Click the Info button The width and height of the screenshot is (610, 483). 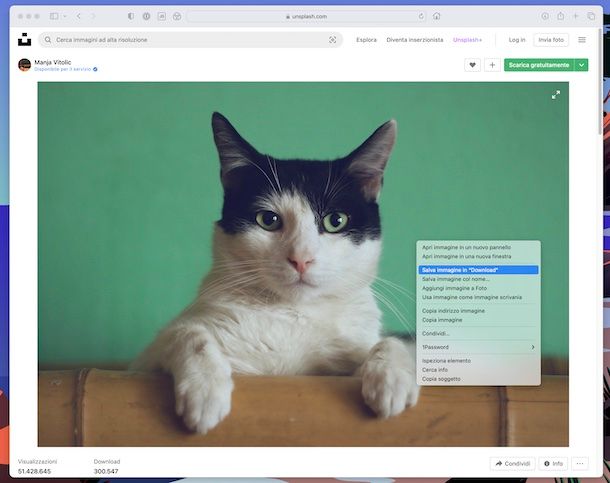(553, 464)
